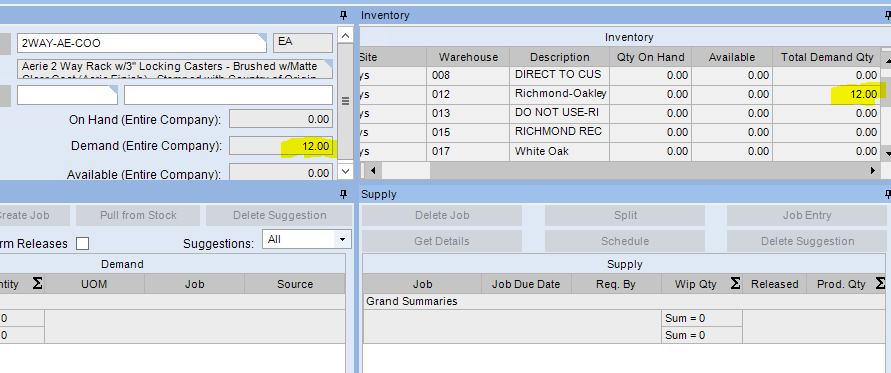Click down arrow of part panel scrollbar
The image size is (891, 373).
pyautogui.click(x=345, y=171)
